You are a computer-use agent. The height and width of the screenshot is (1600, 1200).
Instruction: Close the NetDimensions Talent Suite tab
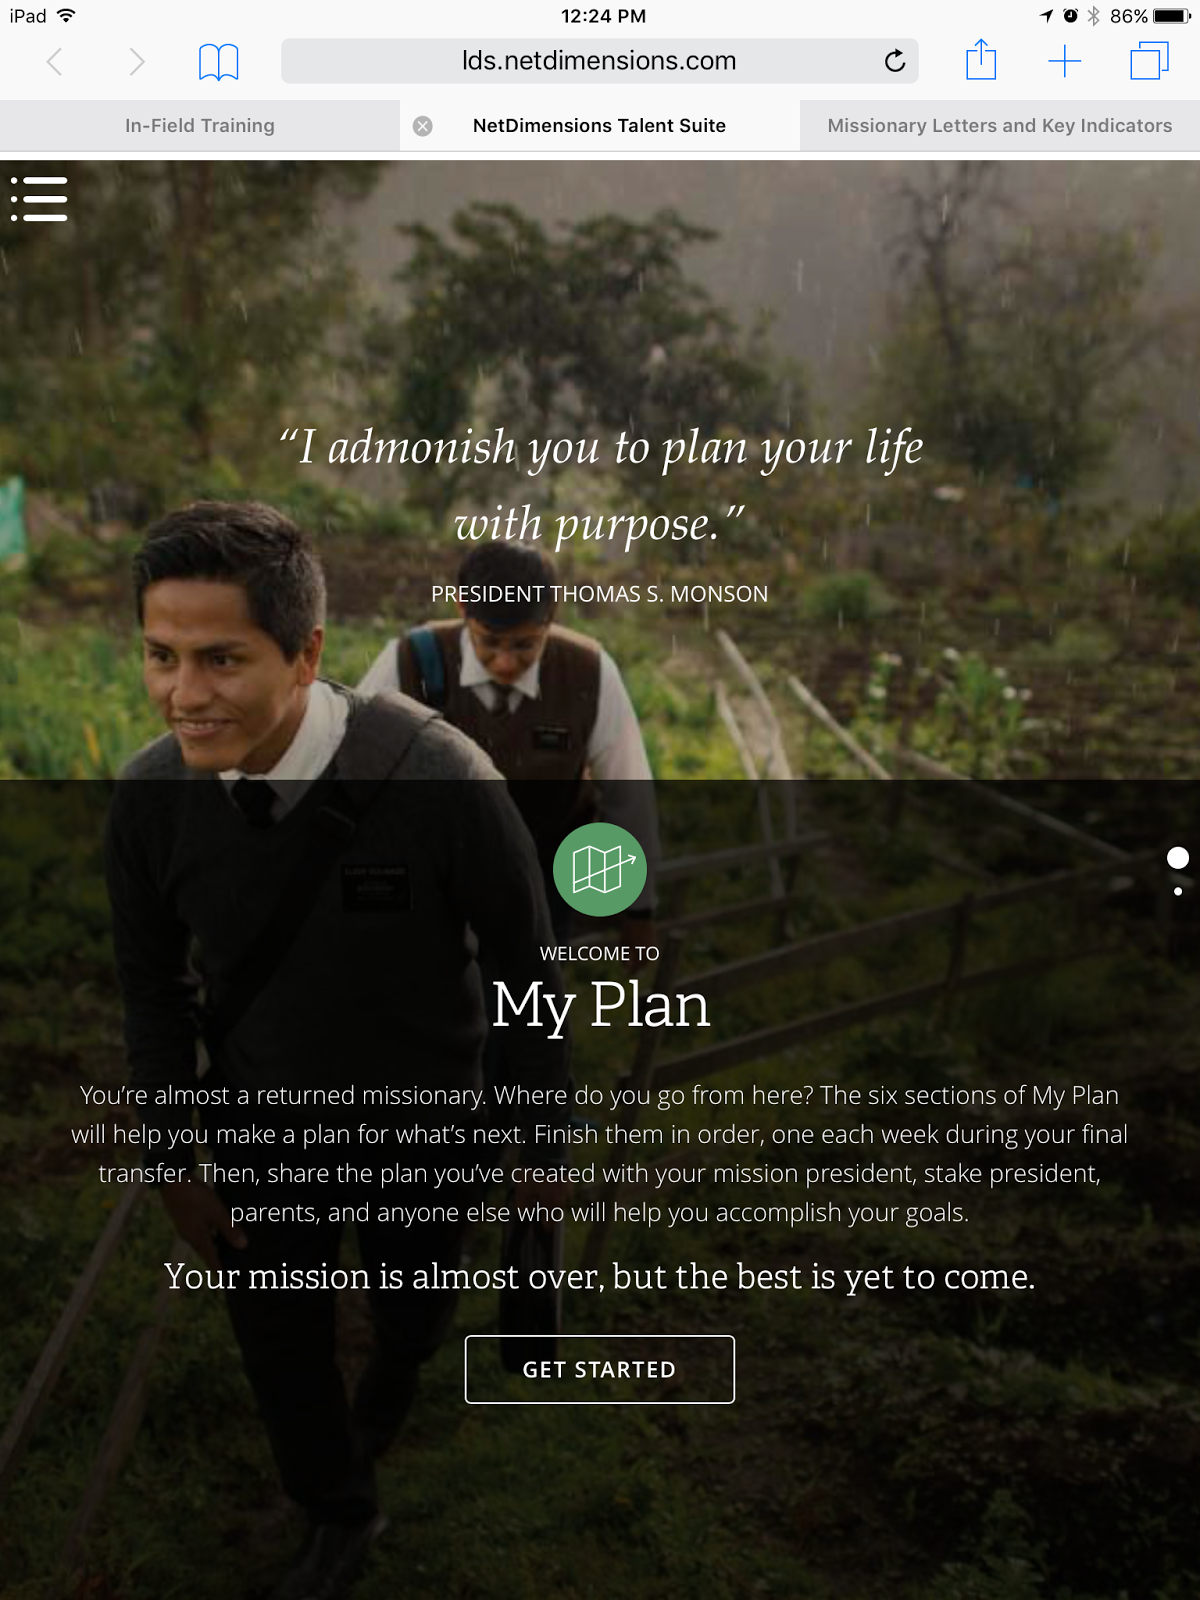(423, 126)
